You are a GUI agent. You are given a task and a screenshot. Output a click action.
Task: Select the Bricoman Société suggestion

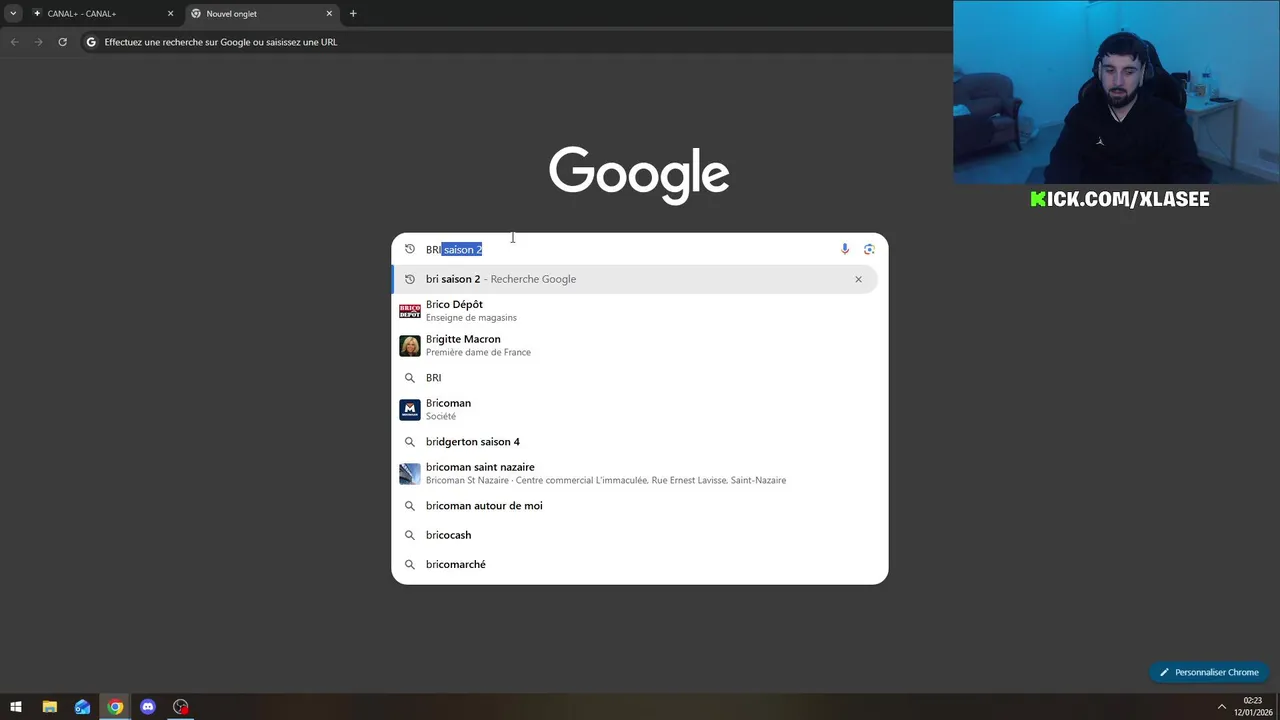pos(635,409)
